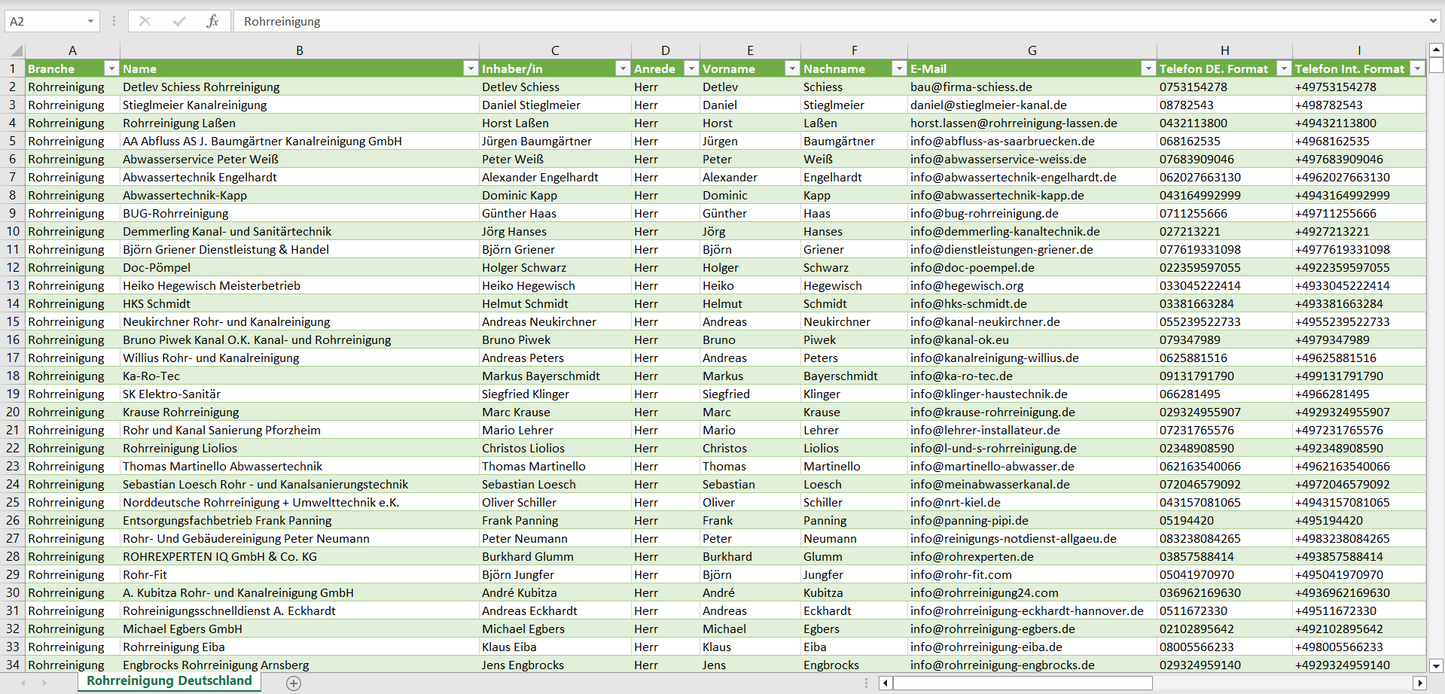Image resolution: width=1445 pixels, height=694 pixels.
Task: Click the Select All corner triangle
Action: coord(15,51)
